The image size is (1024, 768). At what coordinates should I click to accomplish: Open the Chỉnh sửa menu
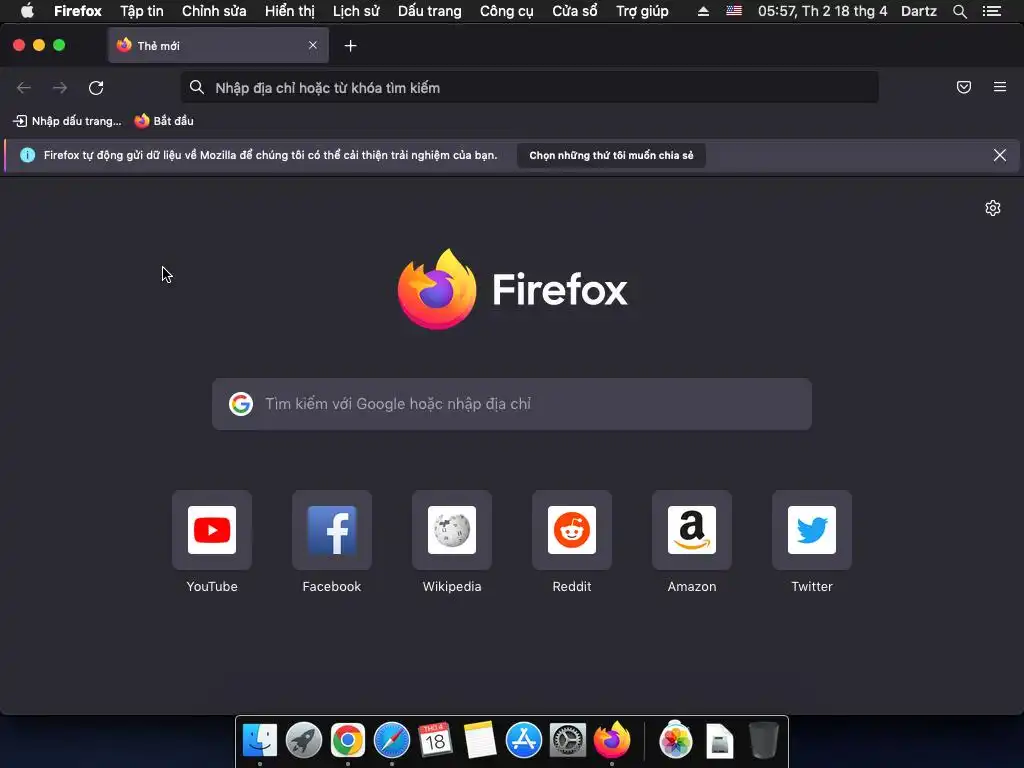(x=214, y=11)
